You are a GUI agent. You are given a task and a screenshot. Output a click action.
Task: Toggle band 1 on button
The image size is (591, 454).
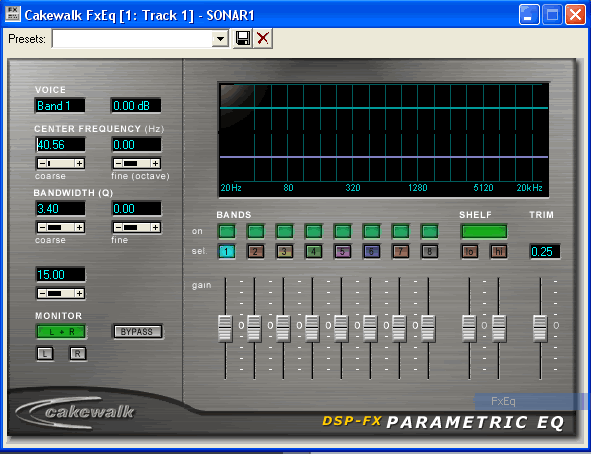227,231
